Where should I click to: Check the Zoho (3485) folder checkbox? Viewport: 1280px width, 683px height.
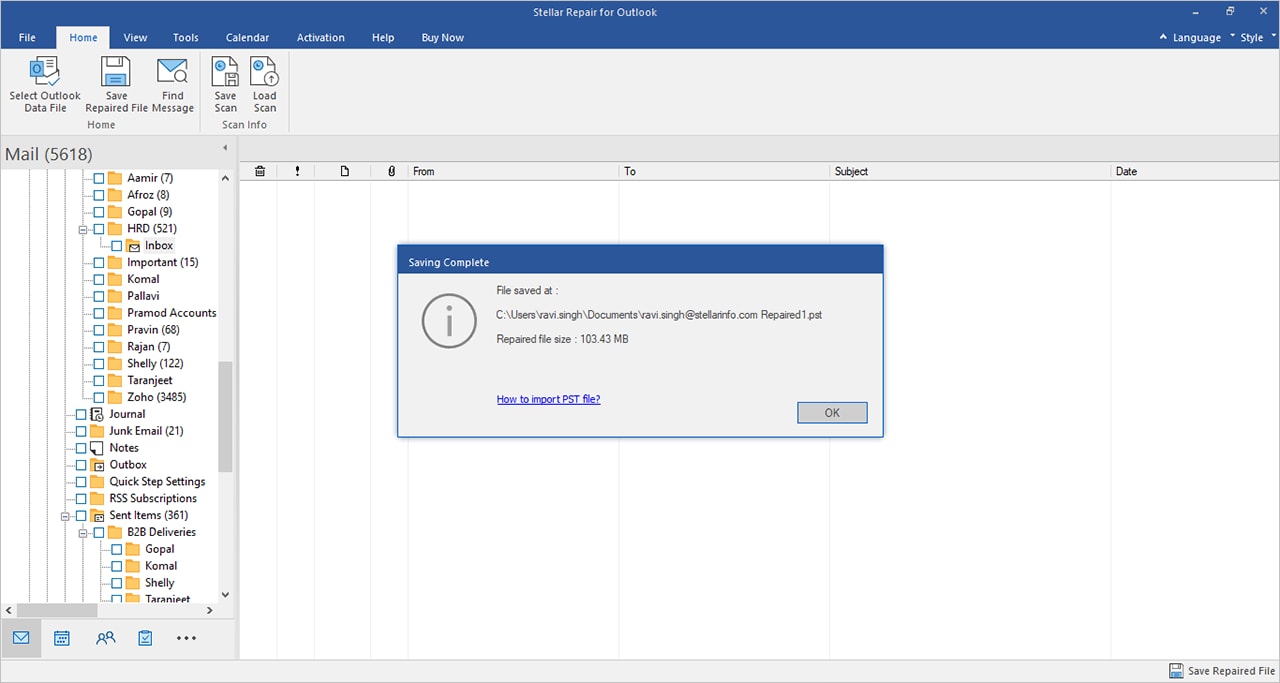pyautogui.click(x=99, y=397)
